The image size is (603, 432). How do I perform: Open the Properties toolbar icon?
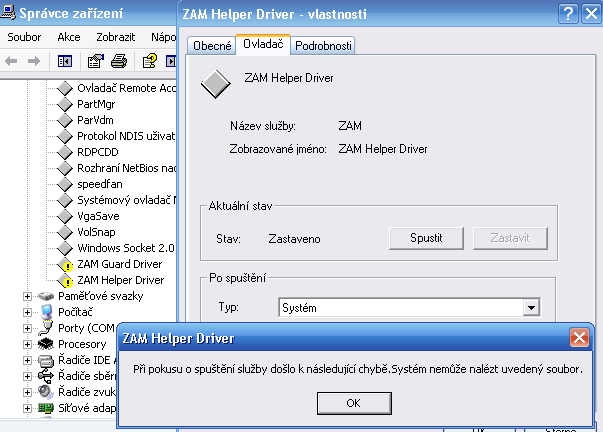pyautogui.click(x=96, y=61)
